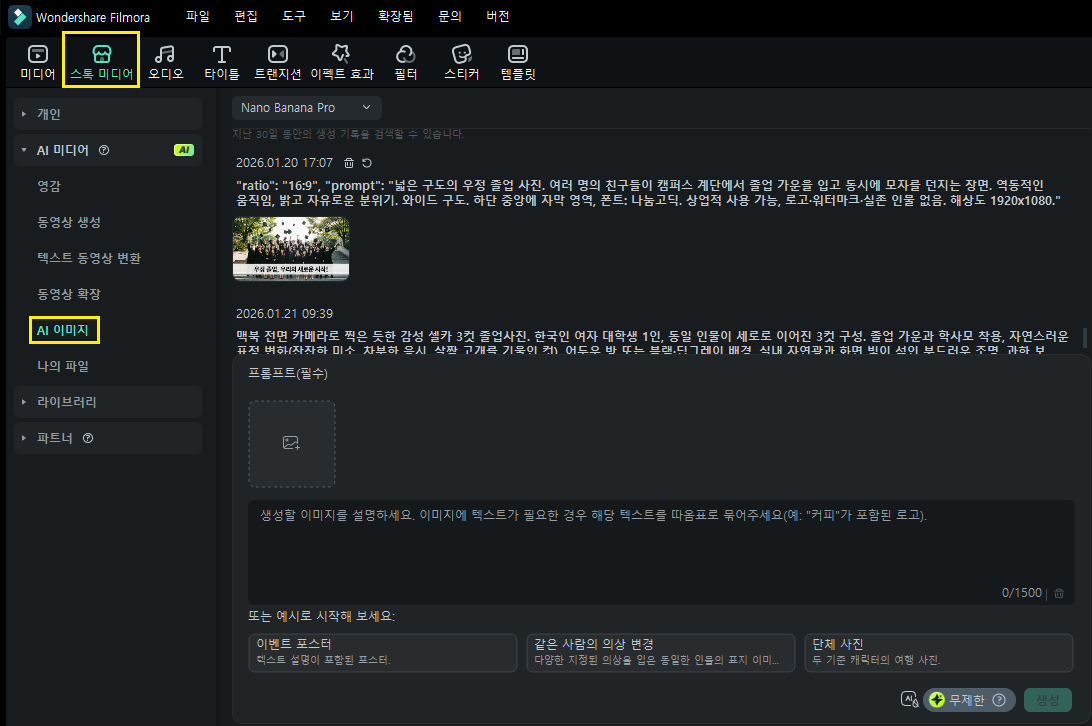
Task: Toggle the AI watermark icon near 무제한
Action: click(x=909, y=700)
